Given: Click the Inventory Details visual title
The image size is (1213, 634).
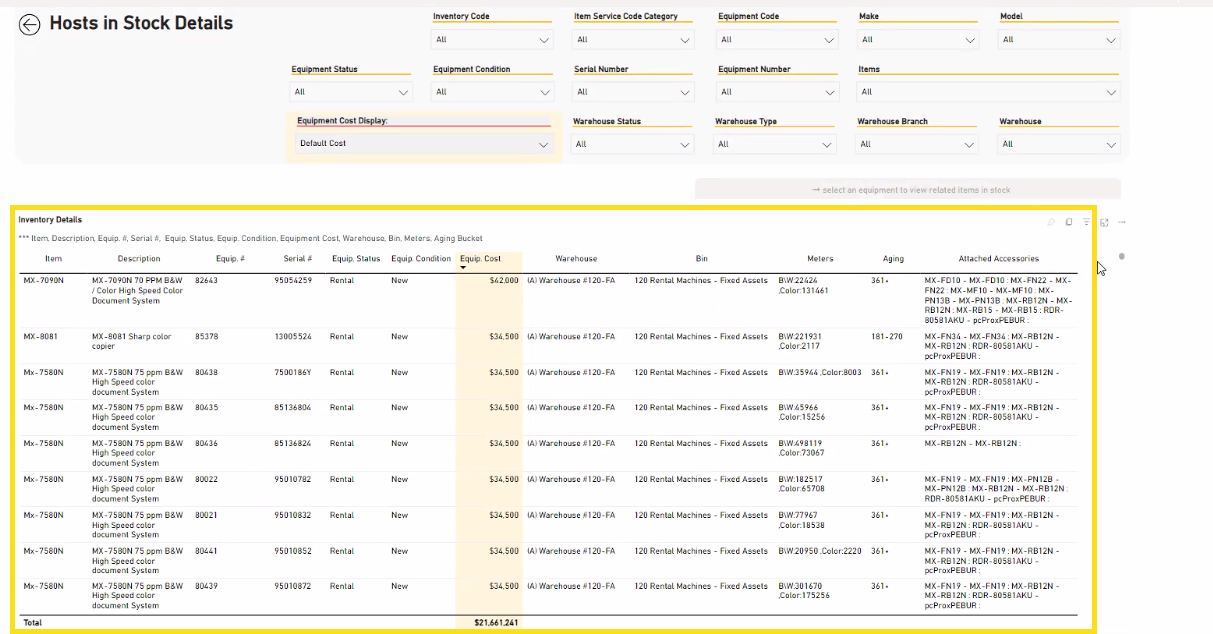Looking at the screenshot, I should 50,220.
